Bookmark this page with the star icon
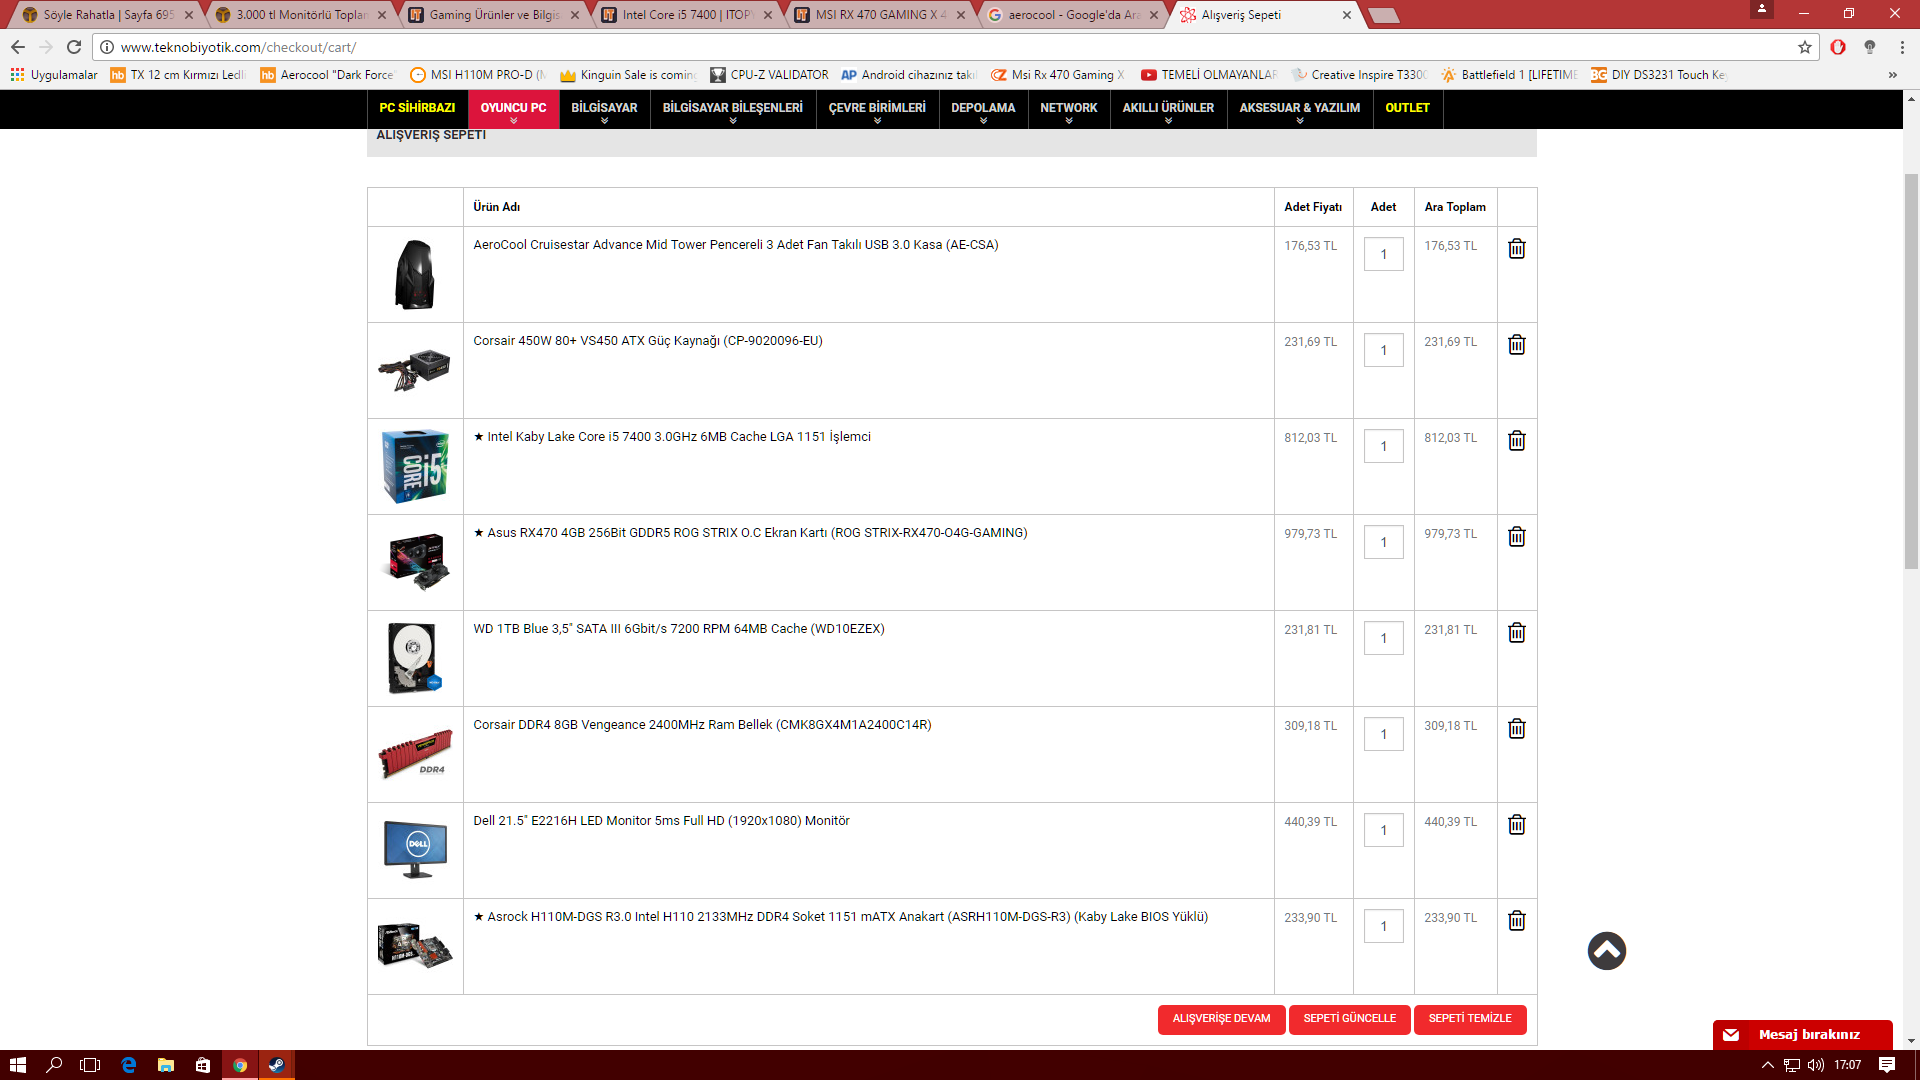Image resolution: width=1920 pixels, height=1080 pixels. [1804, 47]
